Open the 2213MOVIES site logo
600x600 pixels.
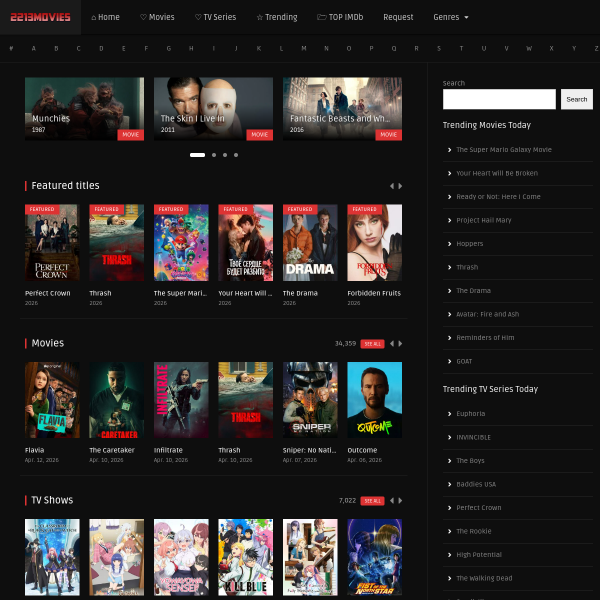[40, 17]
